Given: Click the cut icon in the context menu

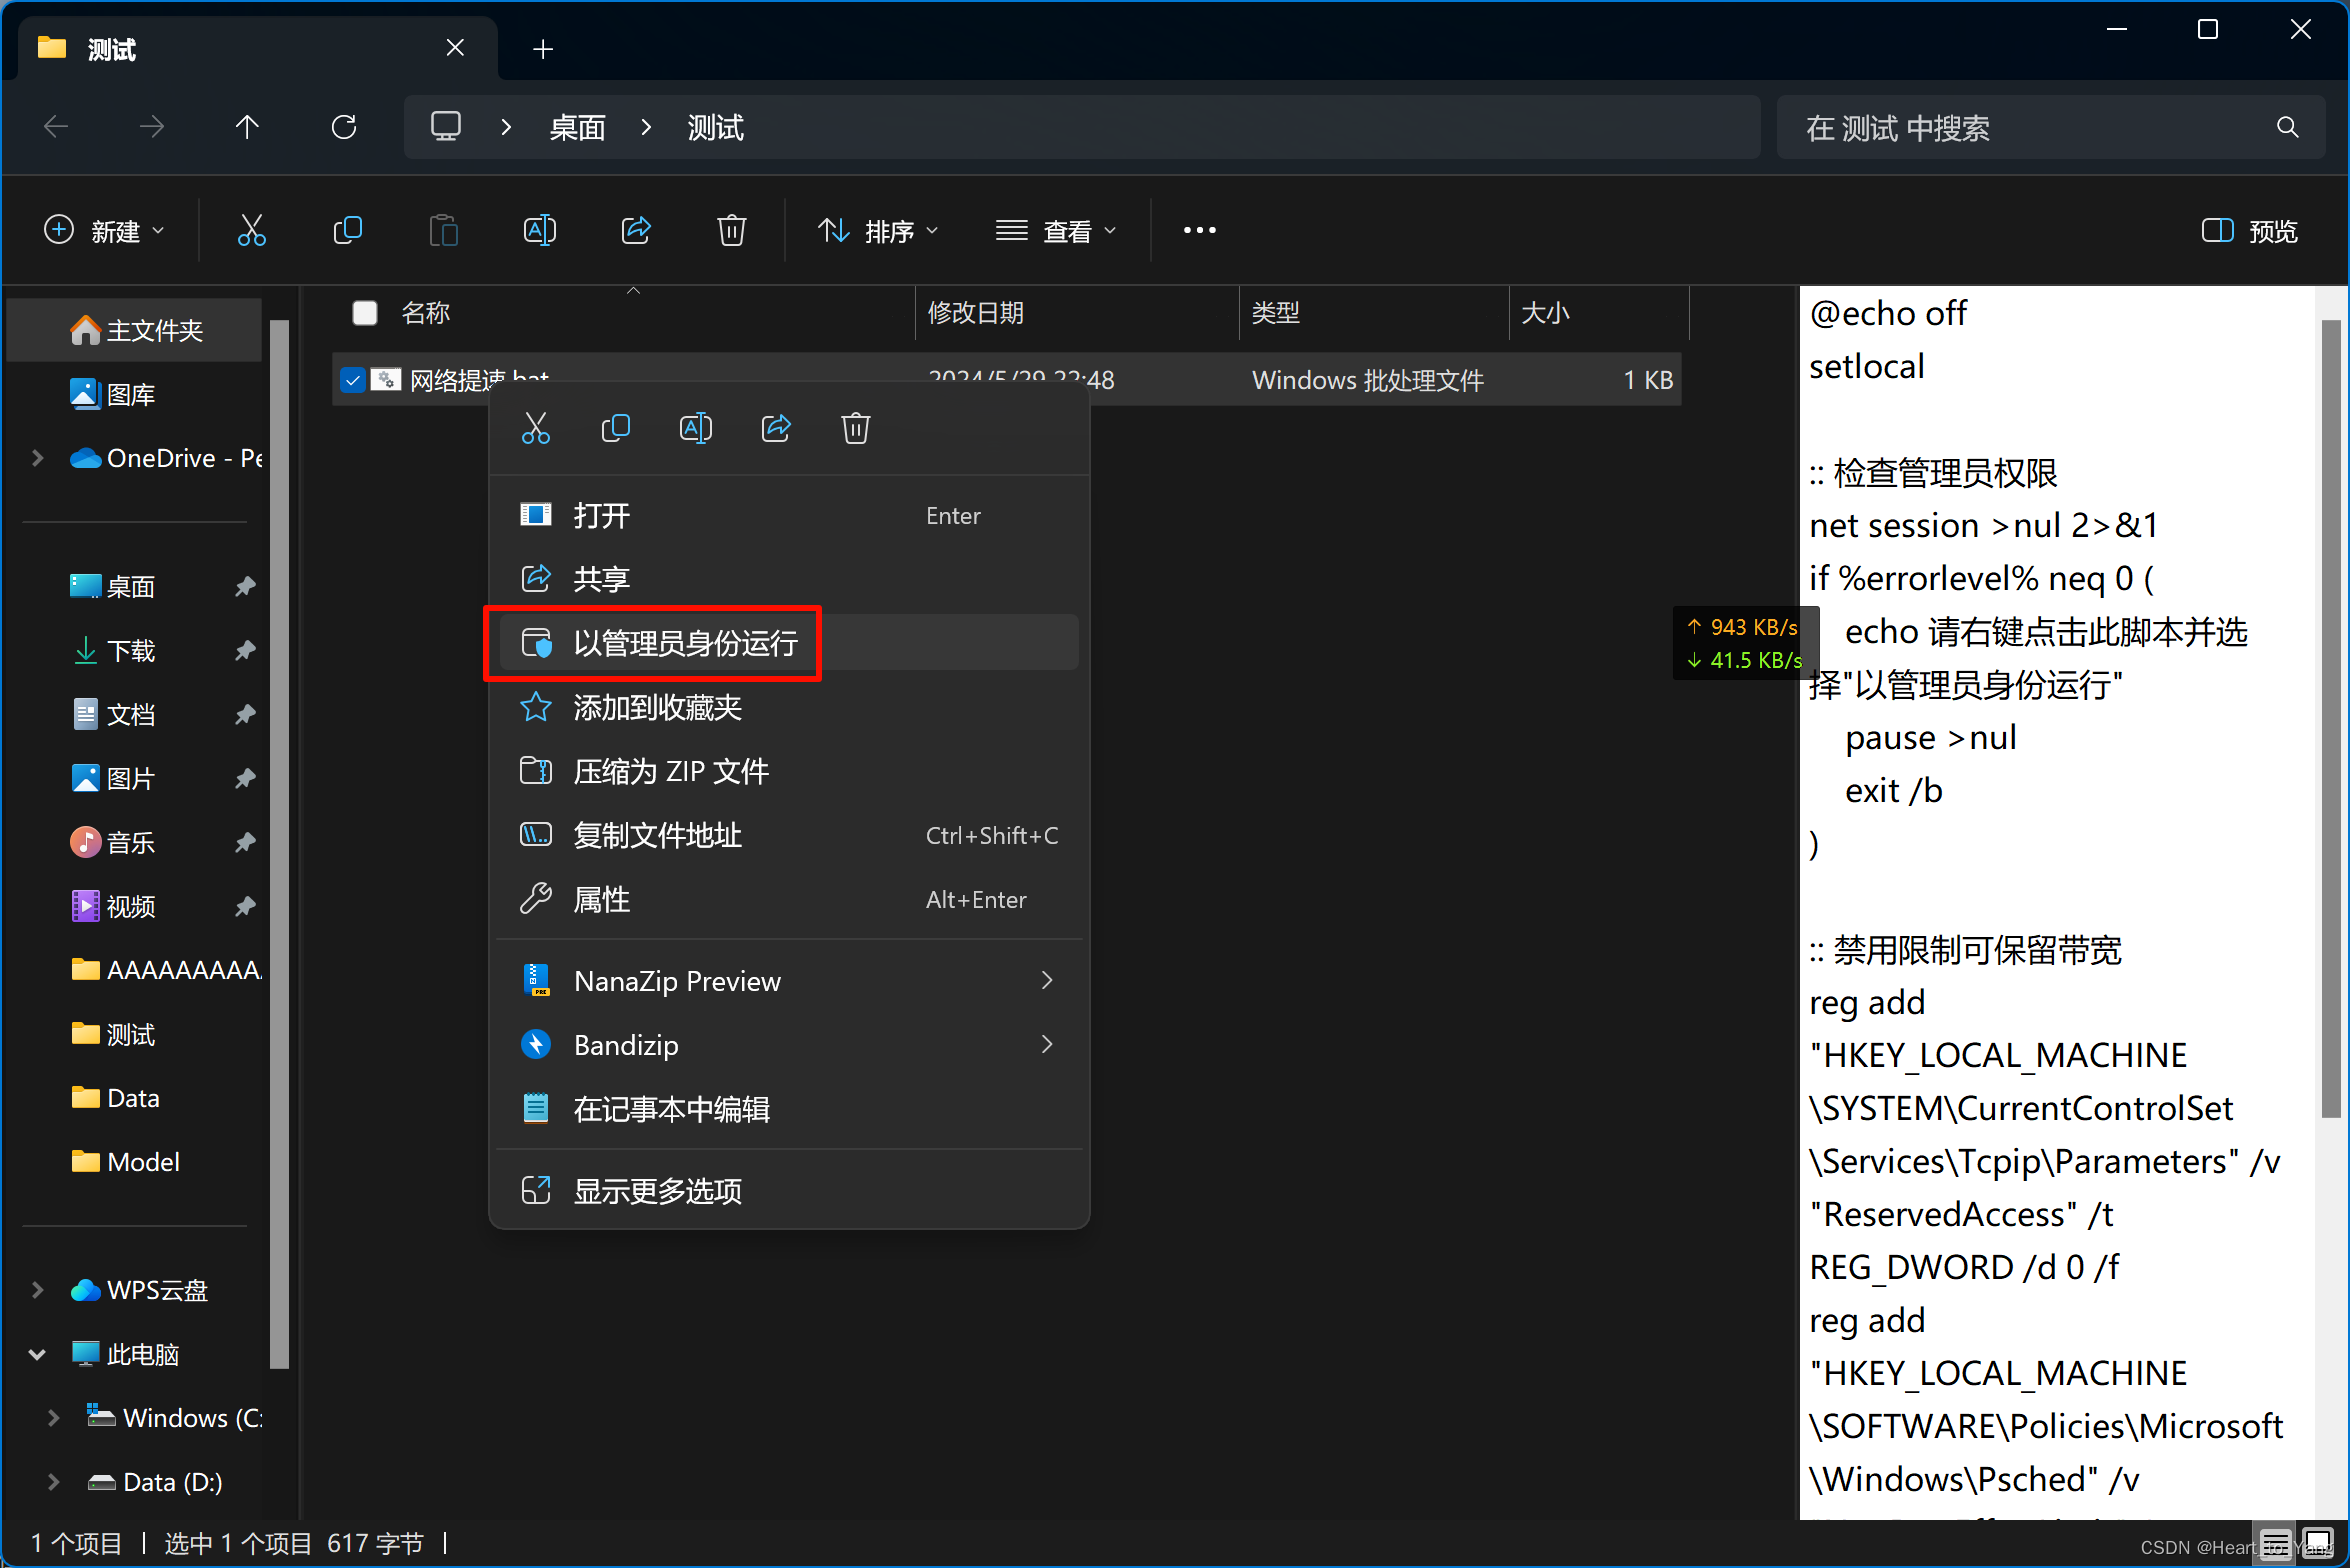Looking at the screenshot, I should click(536, 428).
